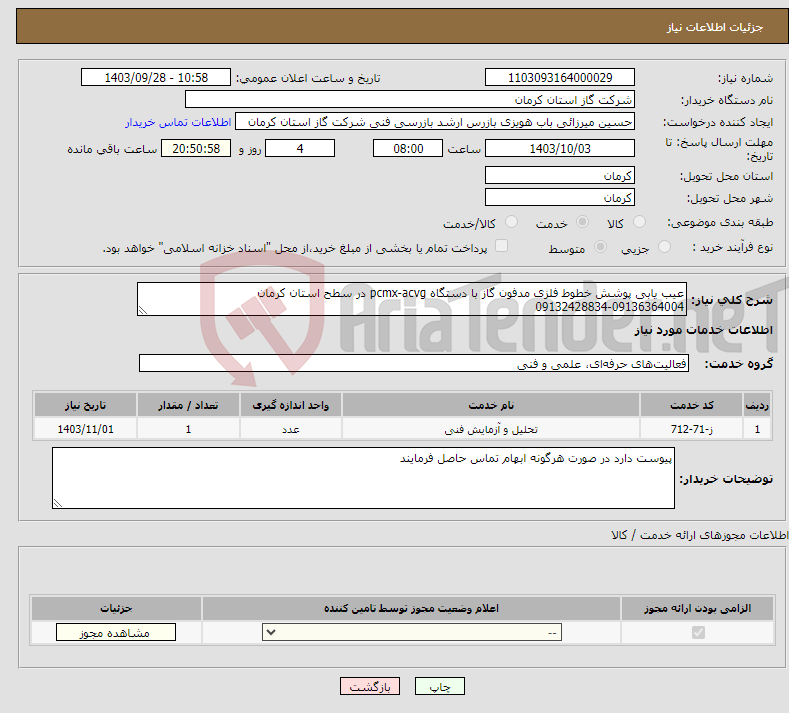Click the چاپ print button
The height and width of the screenshot is (713, 789).
point(439,686)
